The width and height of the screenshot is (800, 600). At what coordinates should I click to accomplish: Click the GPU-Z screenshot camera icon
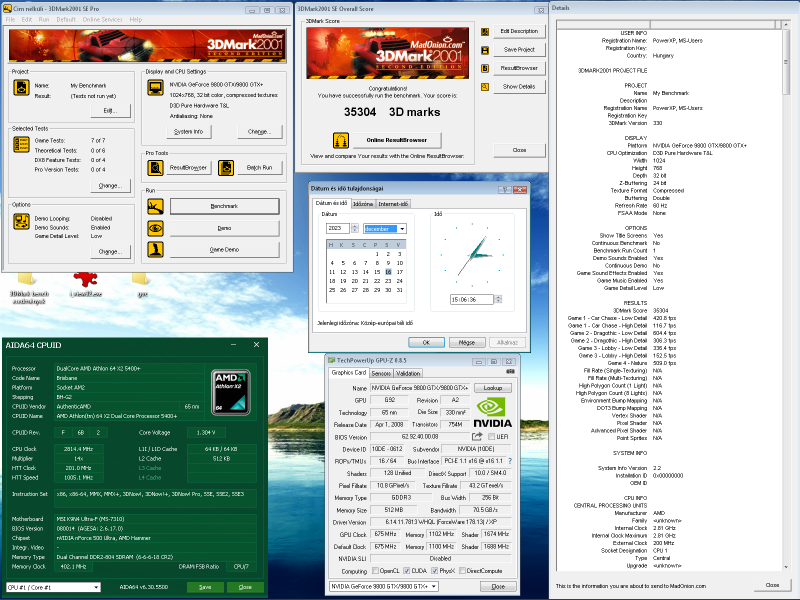pyautogui.click(x=510, y=371)
